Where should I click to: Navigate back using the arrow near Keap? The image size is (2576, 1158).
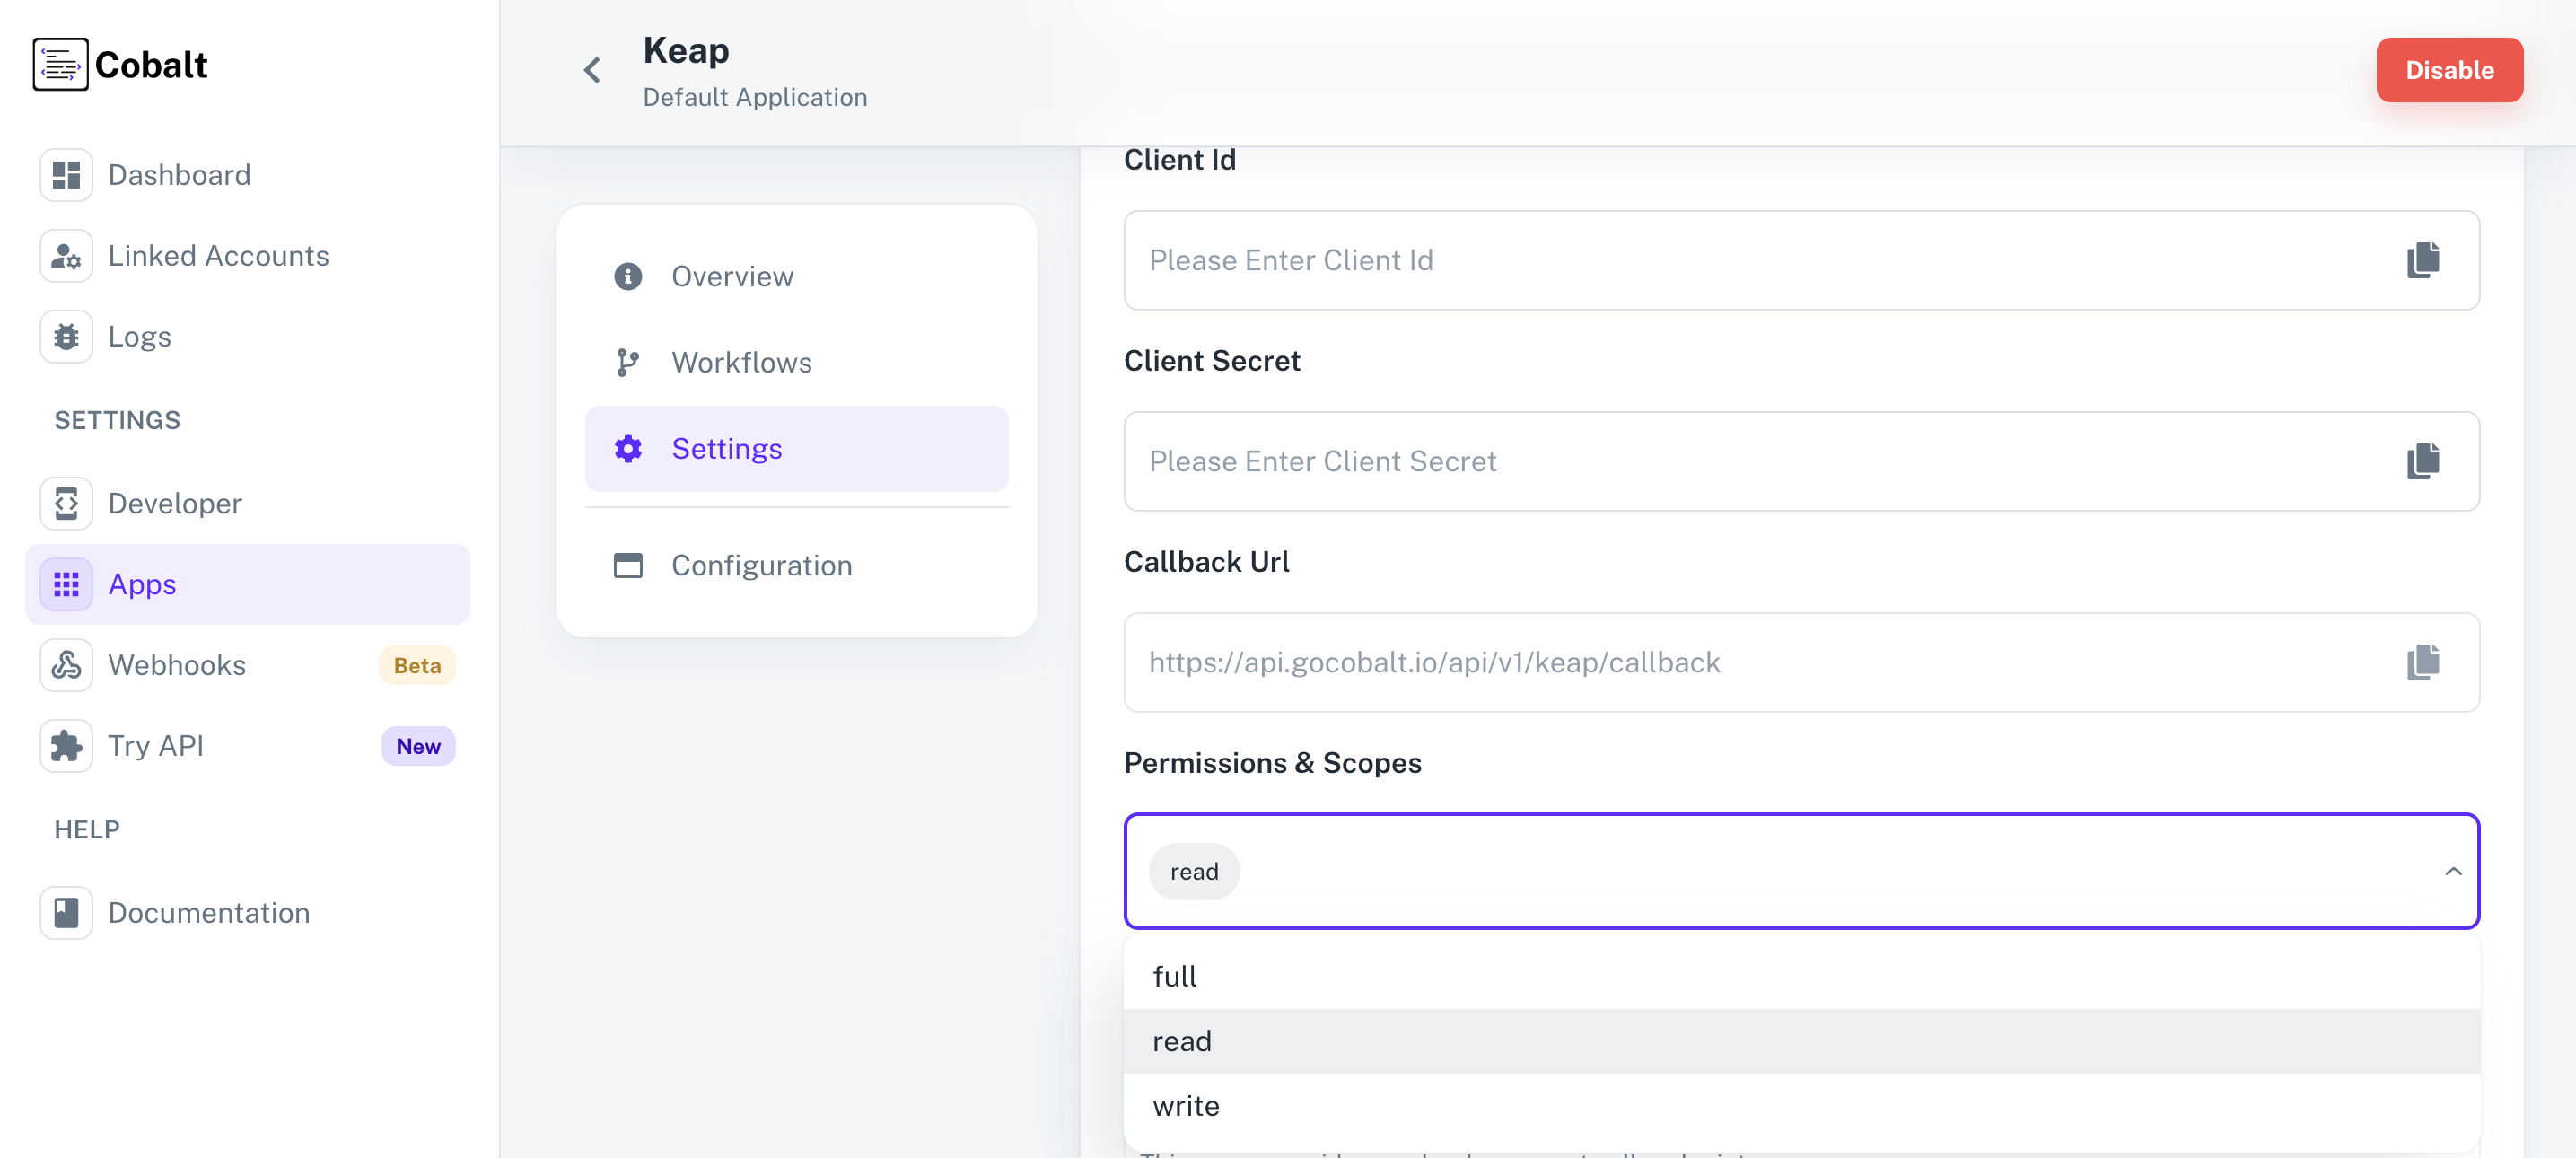[592, 69]
